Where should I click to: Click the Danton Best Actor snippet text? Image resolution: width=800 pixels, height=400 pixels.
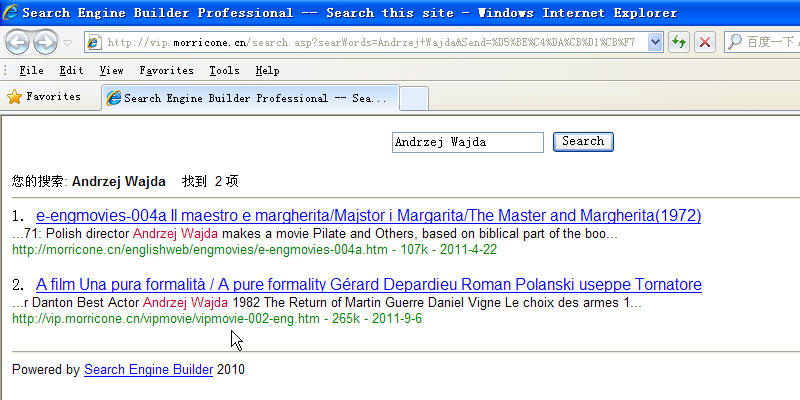coord(327,303)
